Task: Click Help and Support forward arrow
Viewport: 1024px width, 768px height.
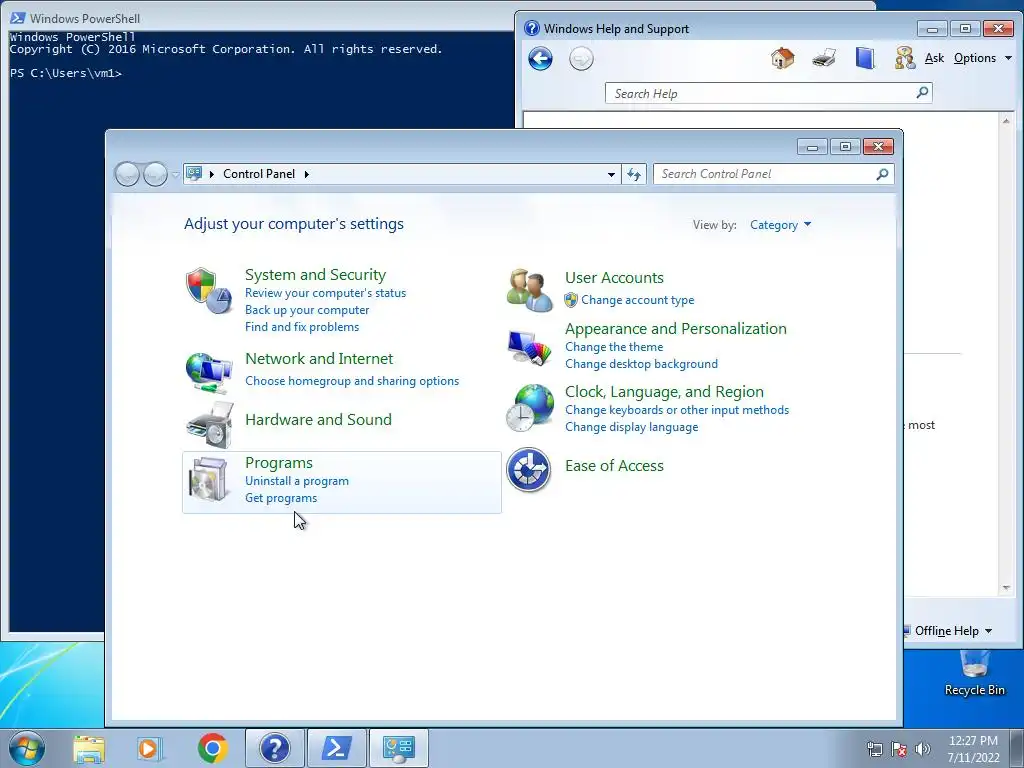Action: (x=581, y=59)
